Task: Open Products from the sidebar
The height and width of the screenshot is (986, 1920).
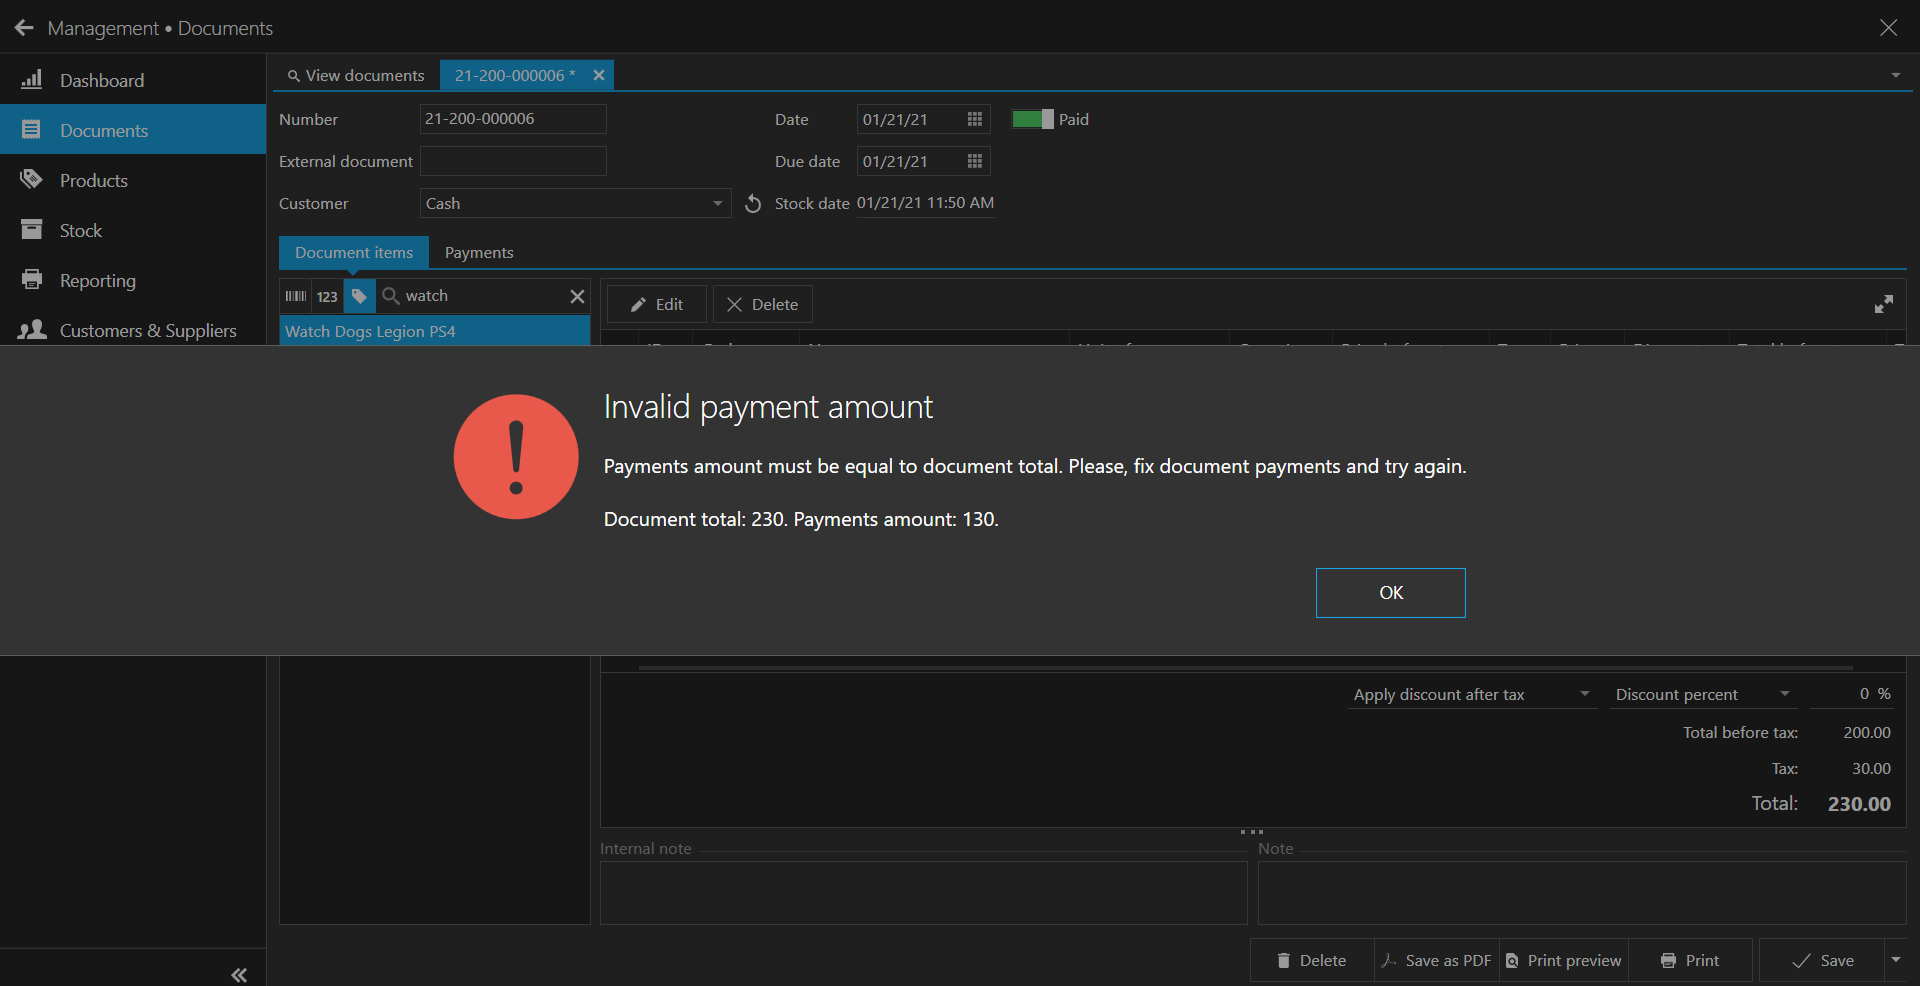Action: (93, 180)
